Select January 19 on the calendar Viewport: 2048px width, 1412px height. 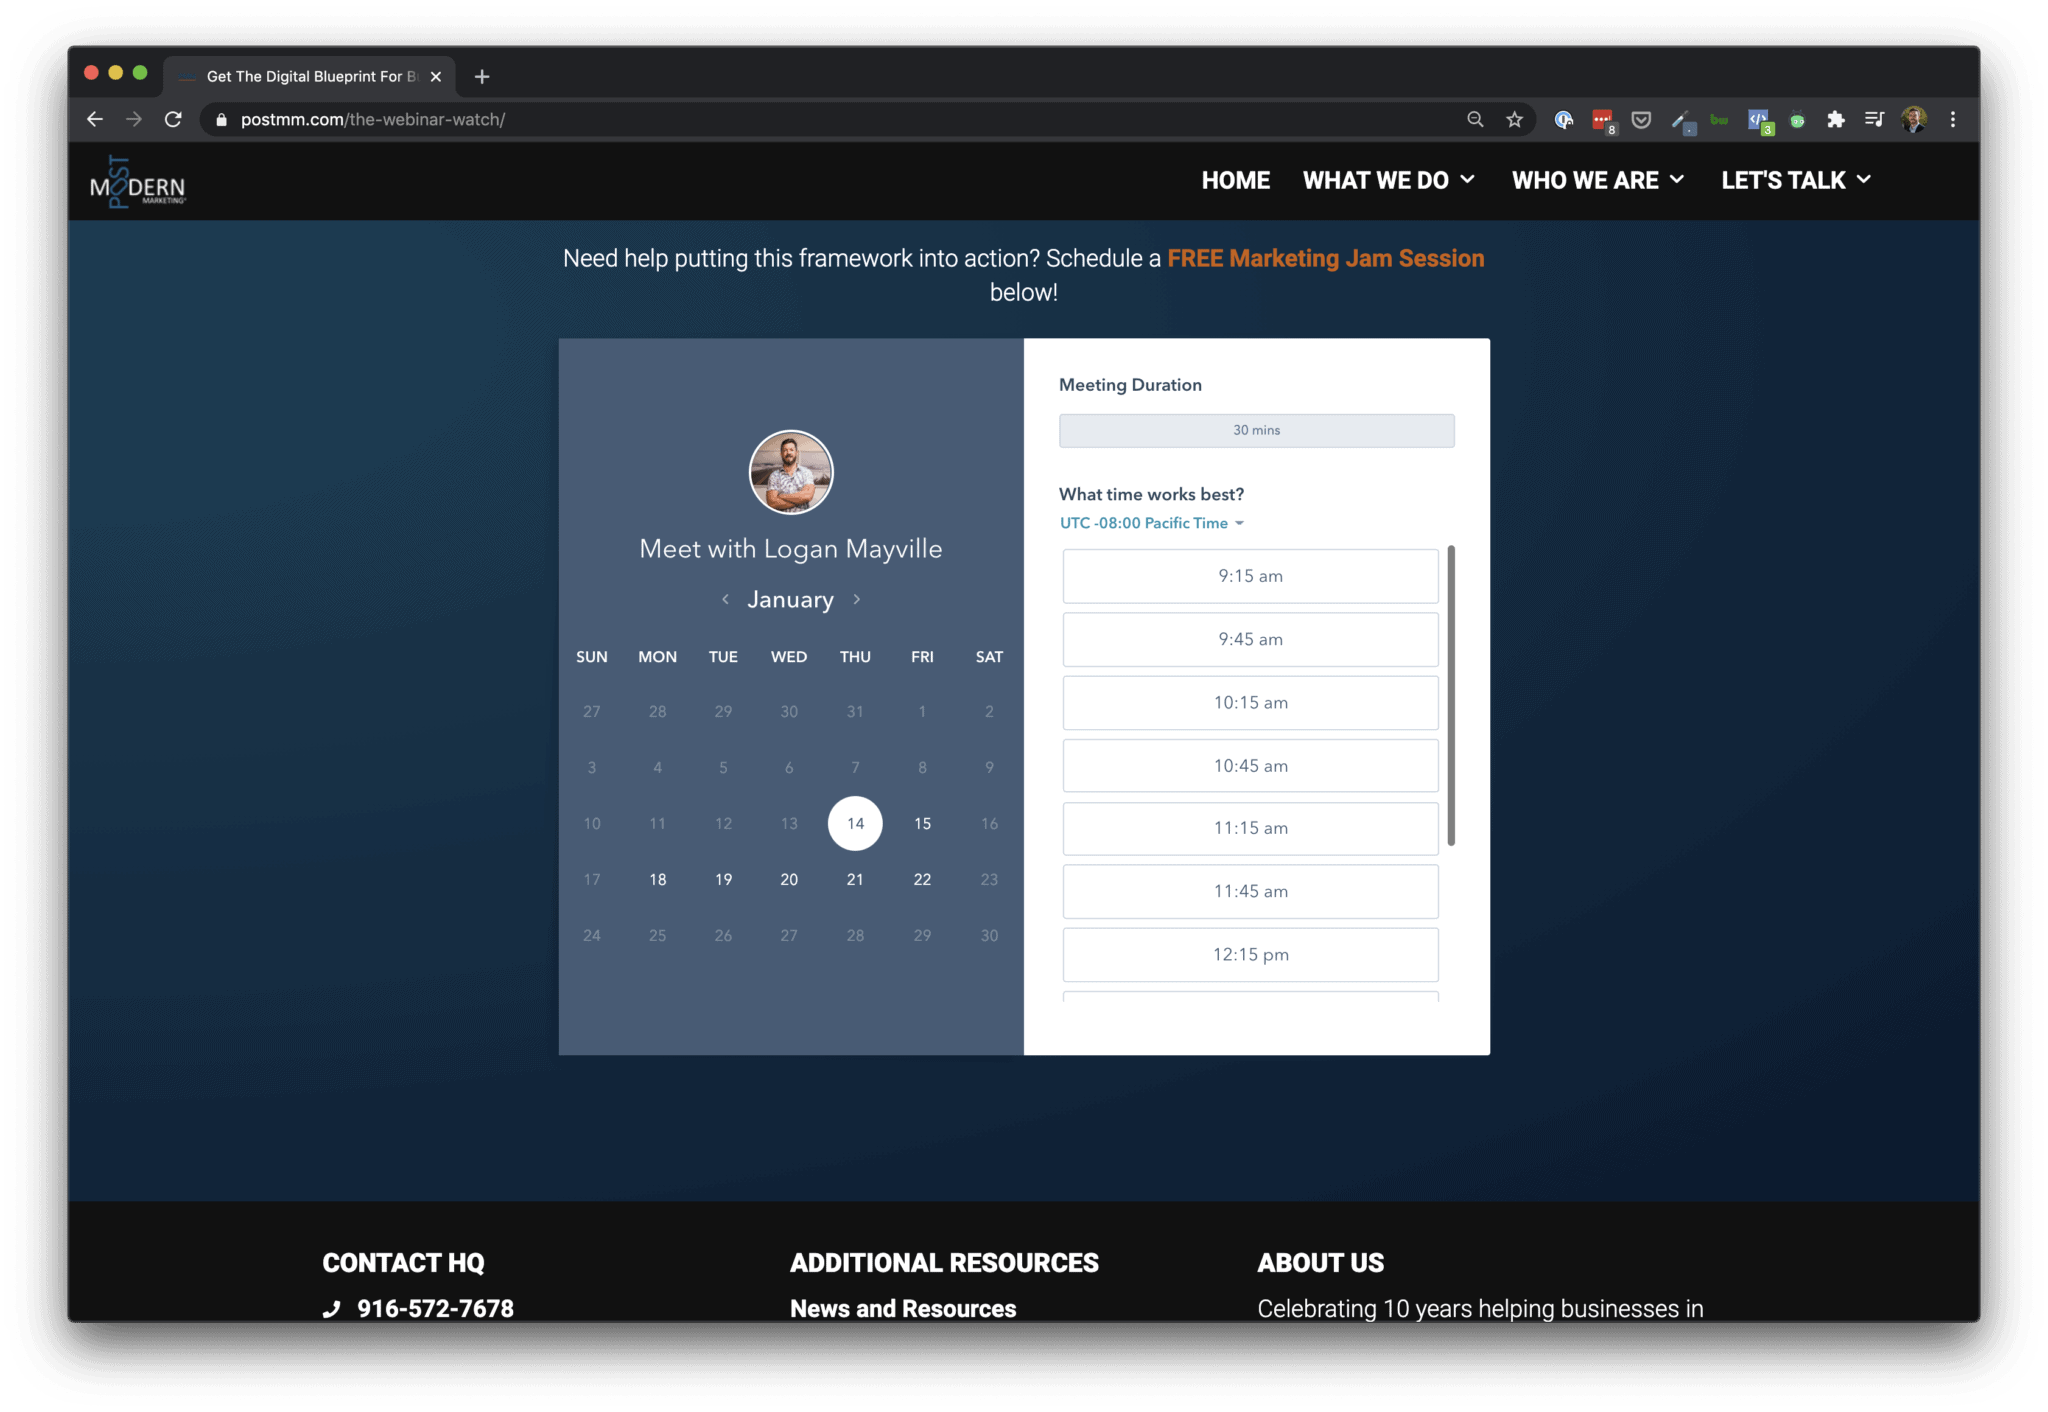click(x=723, y=879)
